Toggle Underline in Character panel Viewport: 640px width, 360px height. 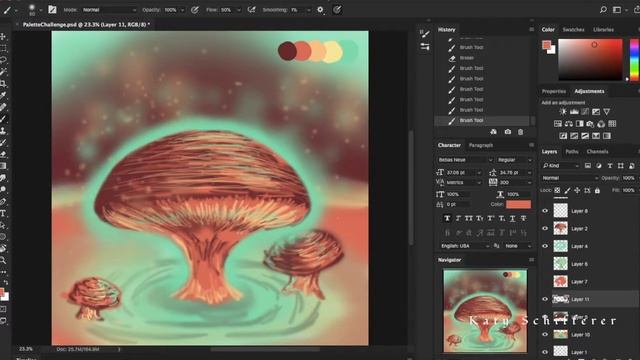[513, 218]
